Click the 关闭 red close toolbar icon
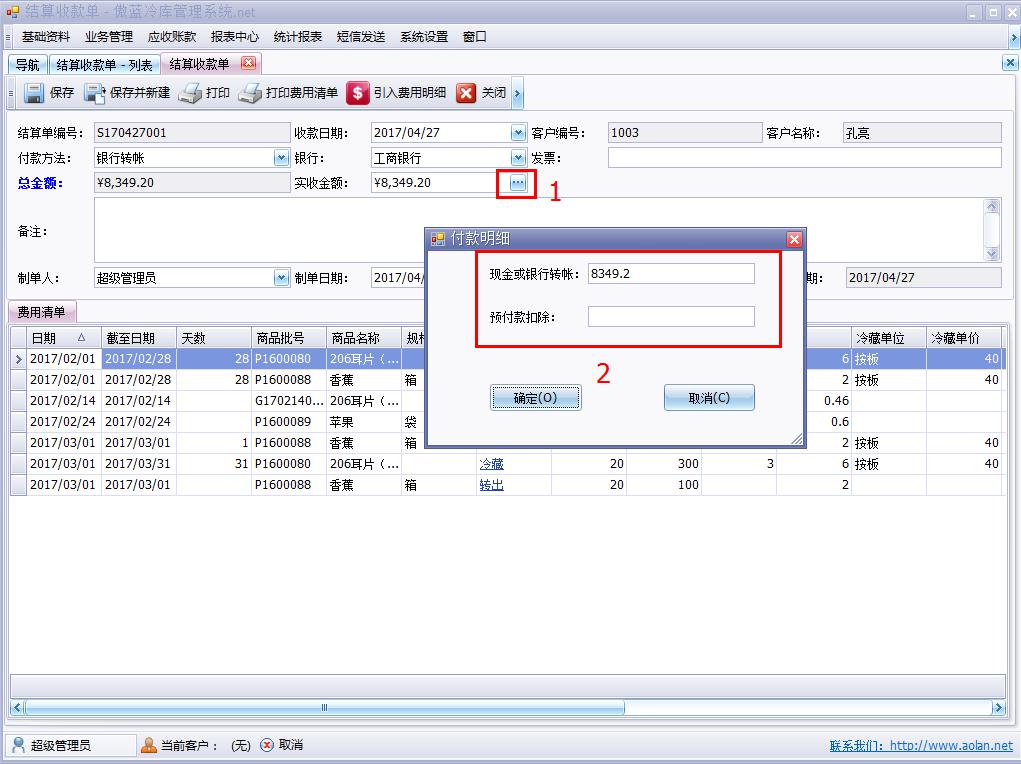The image size is (1021, 764). click(465, 94)
